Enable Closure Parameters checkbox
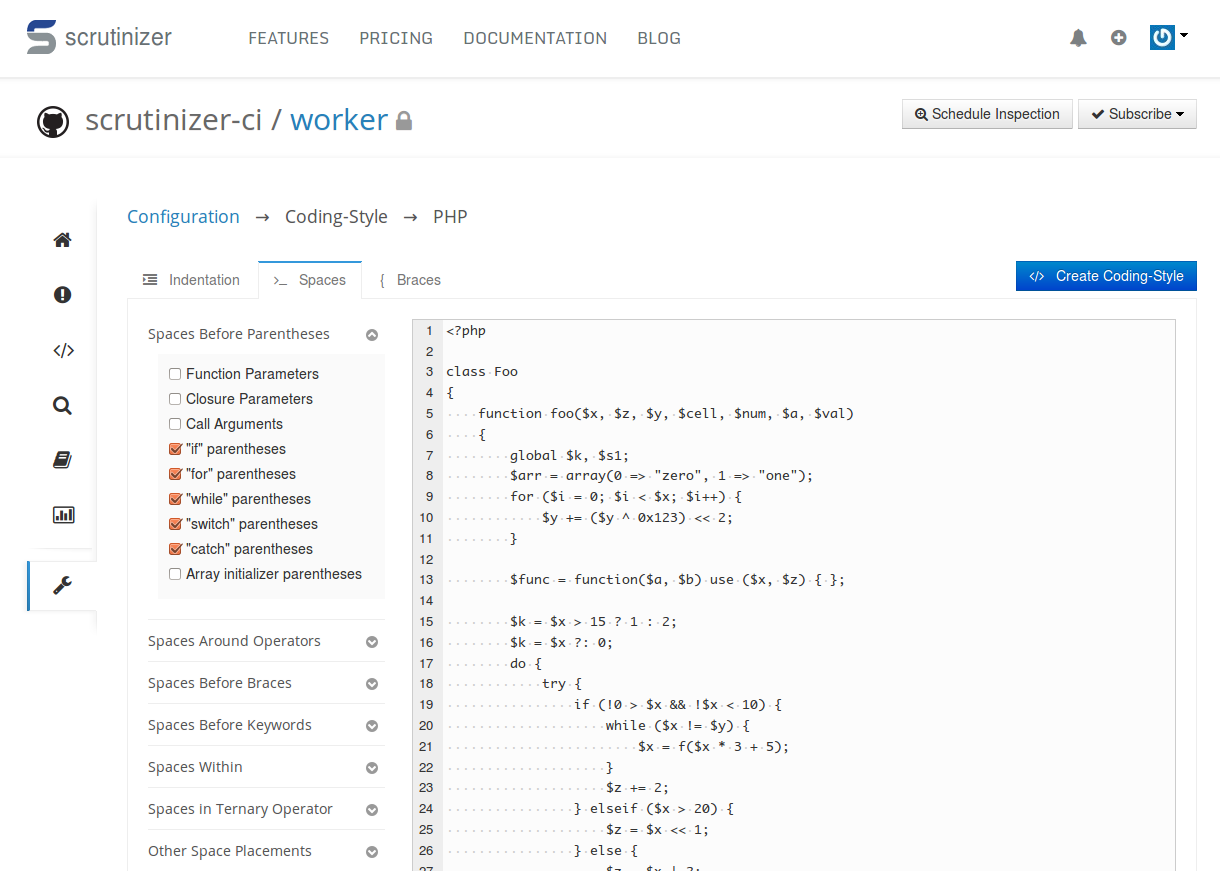 pos(175,399)
